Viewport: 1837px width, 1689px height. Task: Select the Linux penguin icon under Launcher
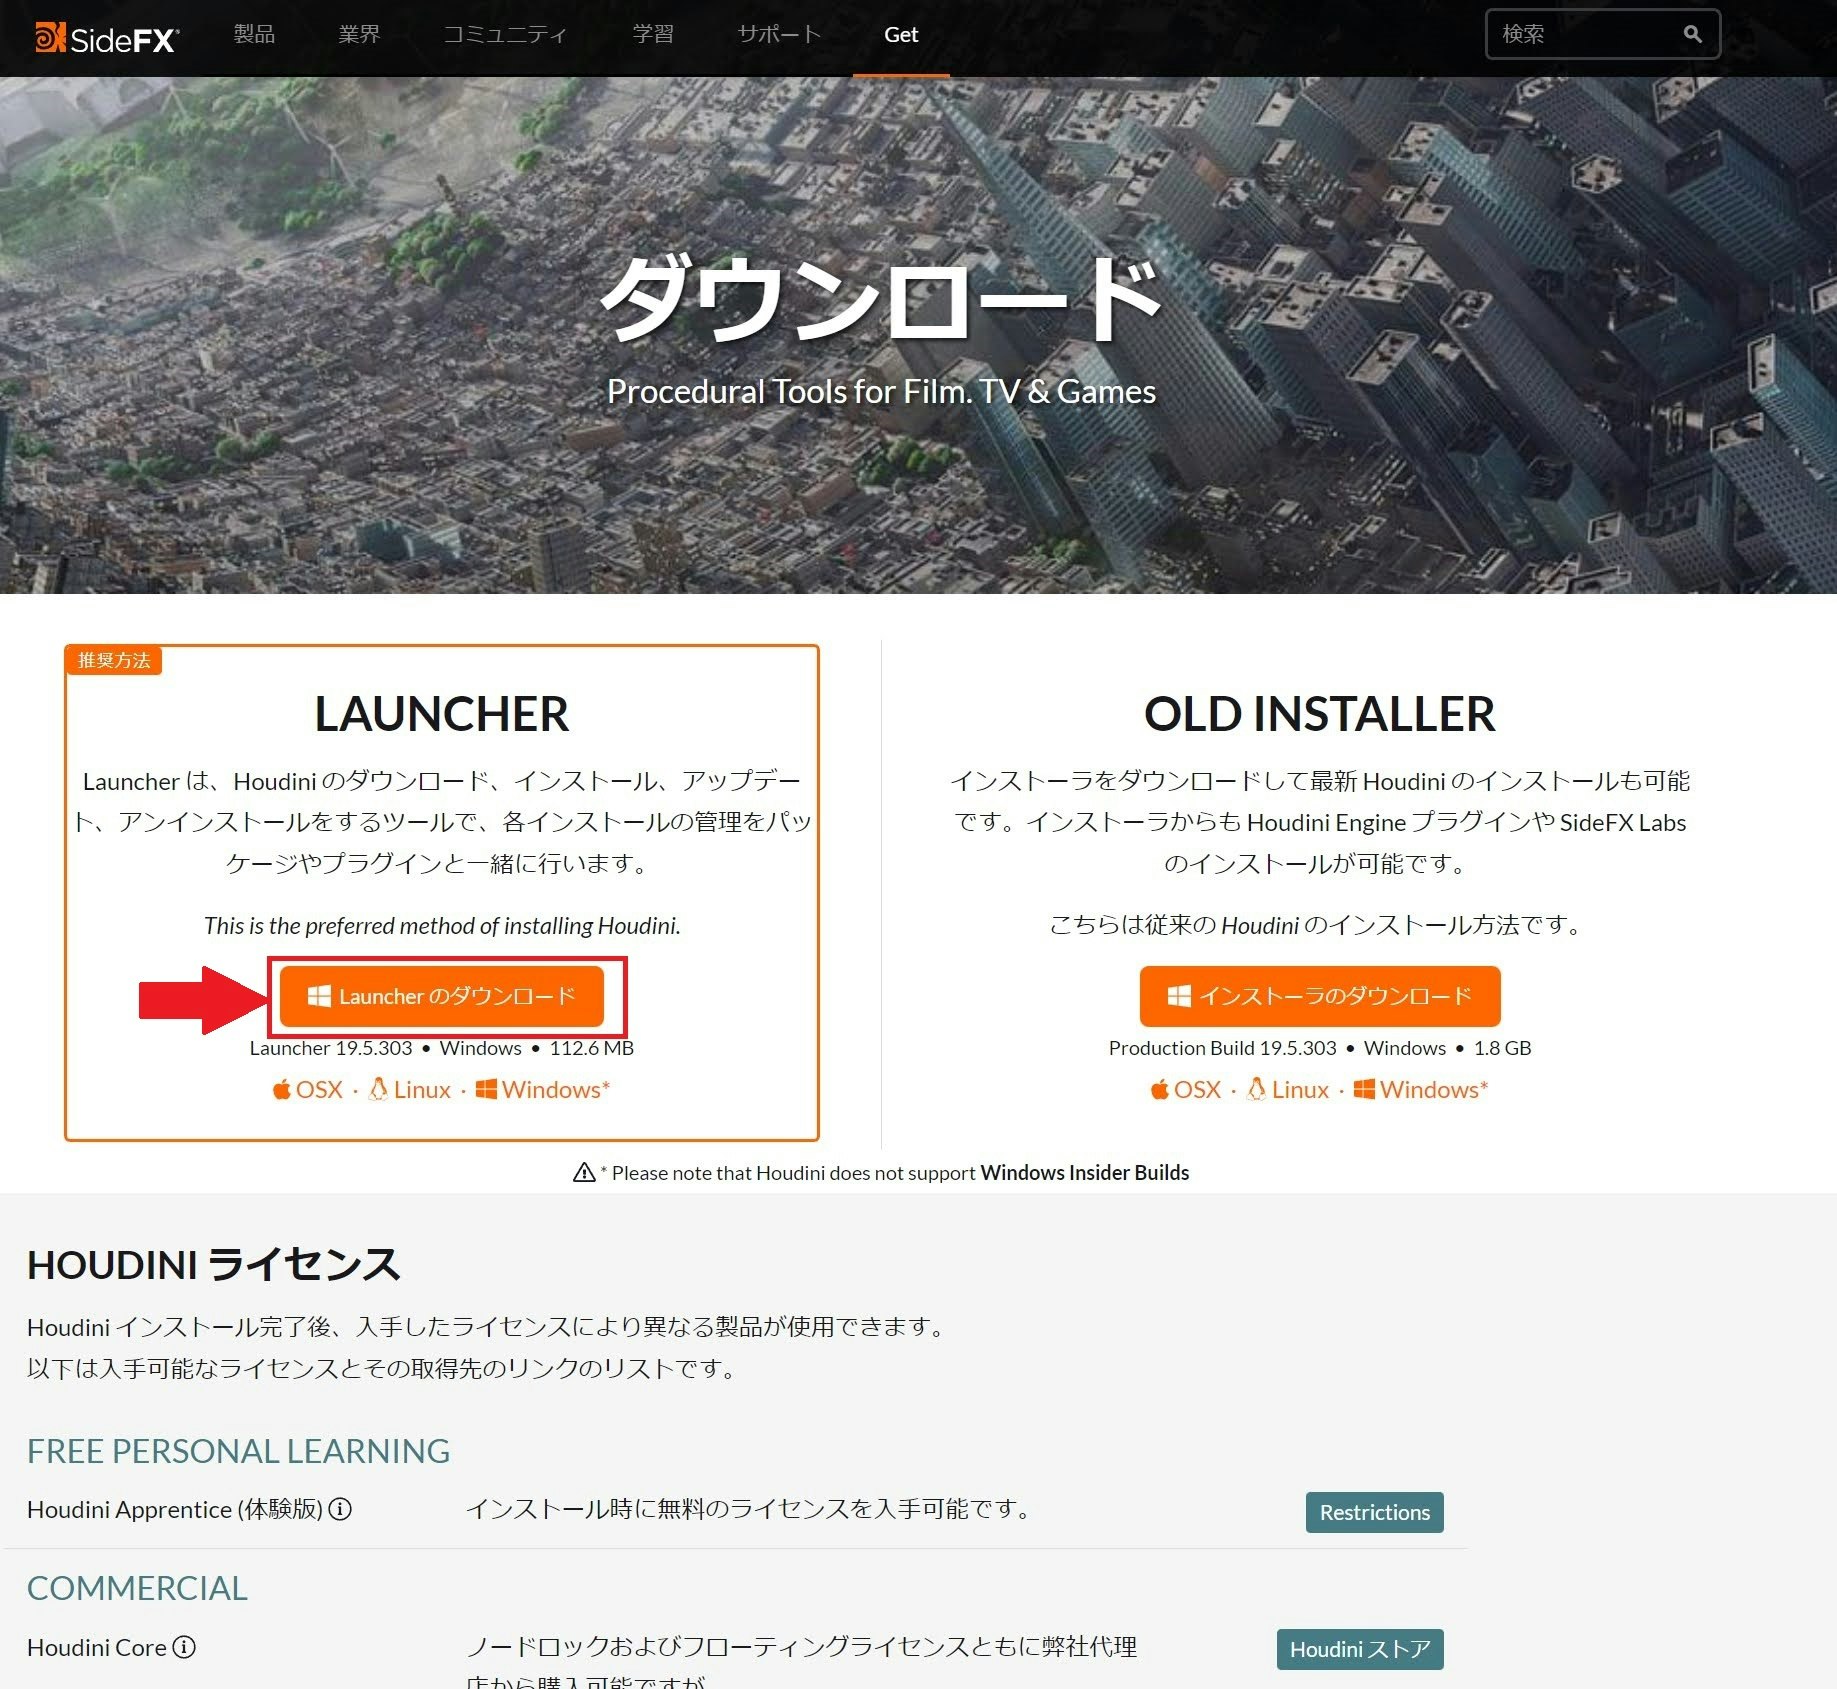(379, 1089)
